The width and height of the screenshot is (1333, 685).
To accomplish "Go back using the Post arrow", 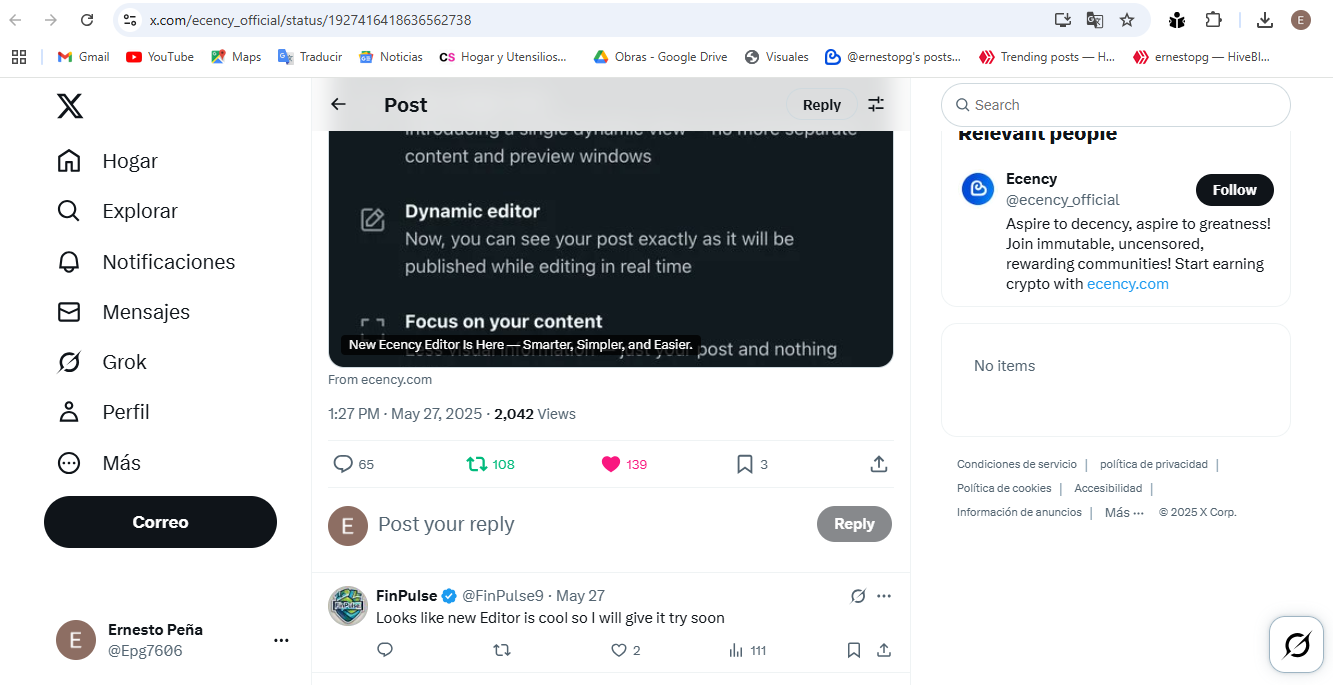I will [339, 104].
